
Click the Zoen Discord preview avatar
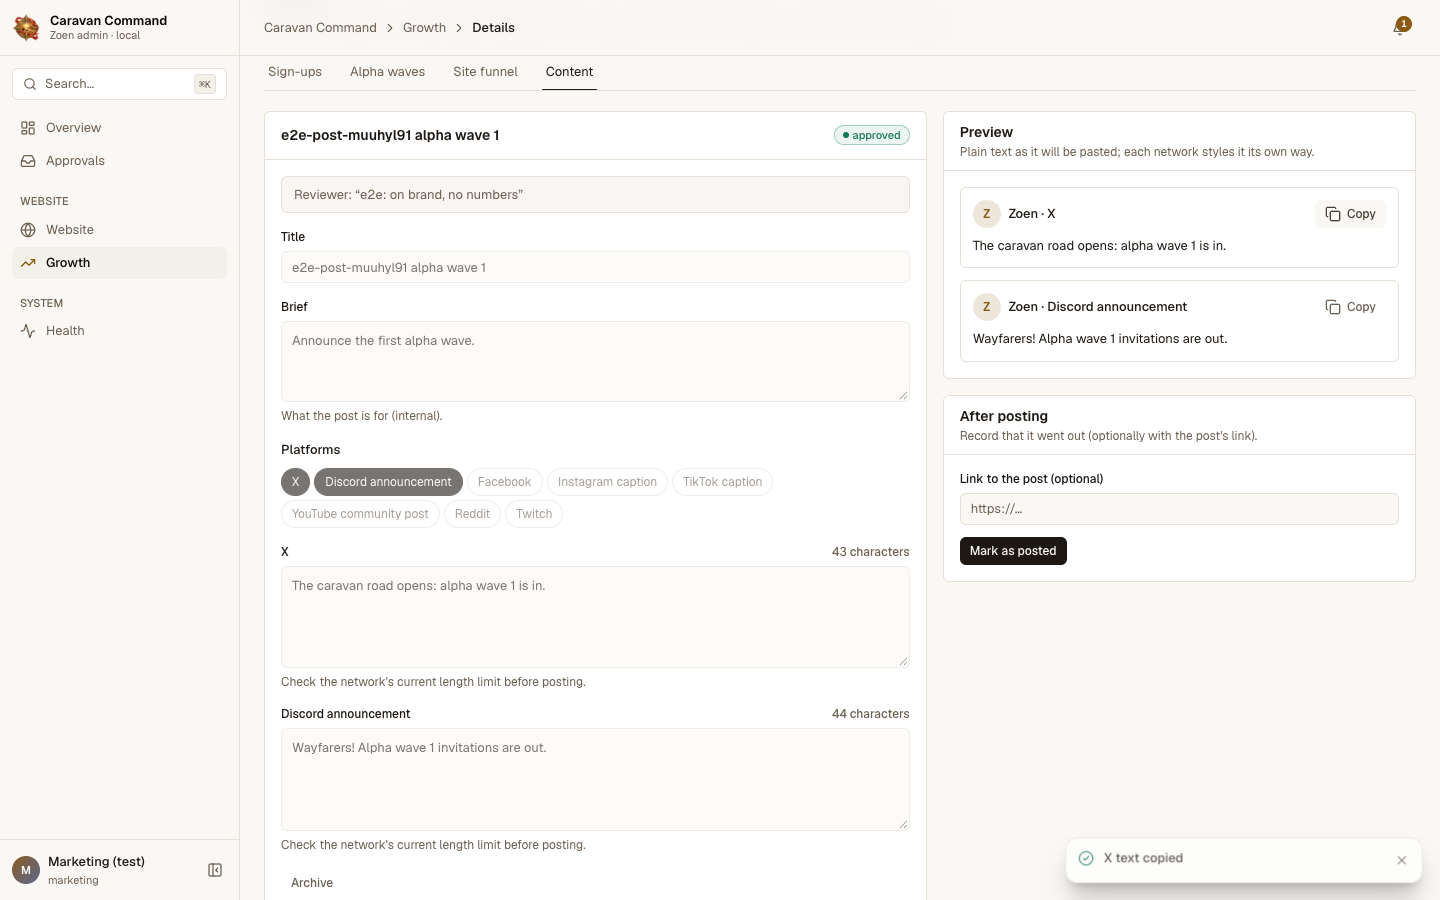tap(987, 307)
